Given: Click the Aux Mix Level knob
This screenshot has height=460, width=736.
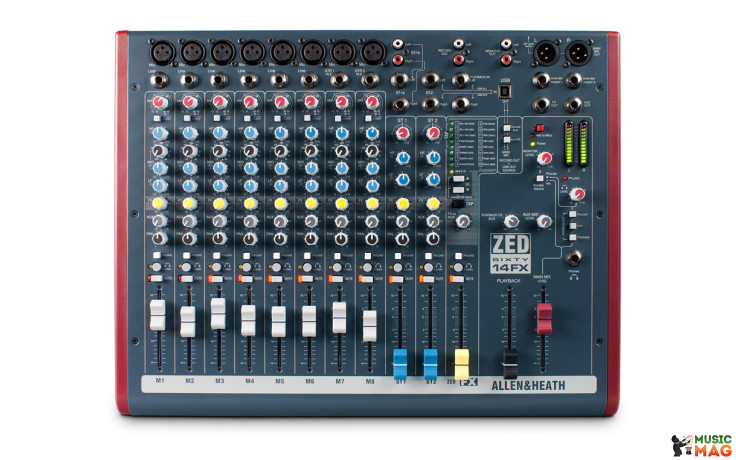Looking at the screenshot, I should tap(544, 221).
